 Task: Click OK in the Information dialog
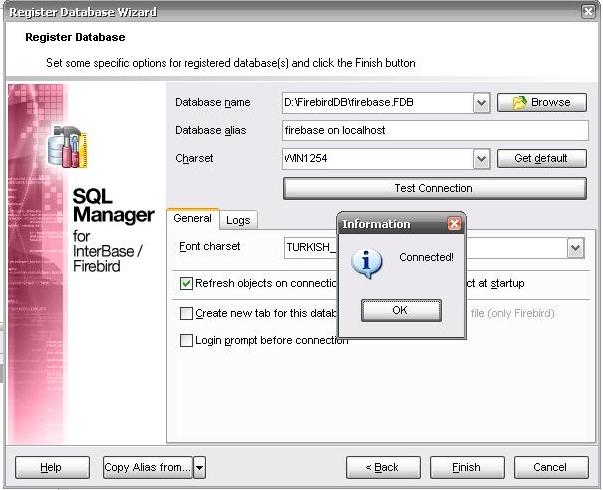(x=401, y=310)
